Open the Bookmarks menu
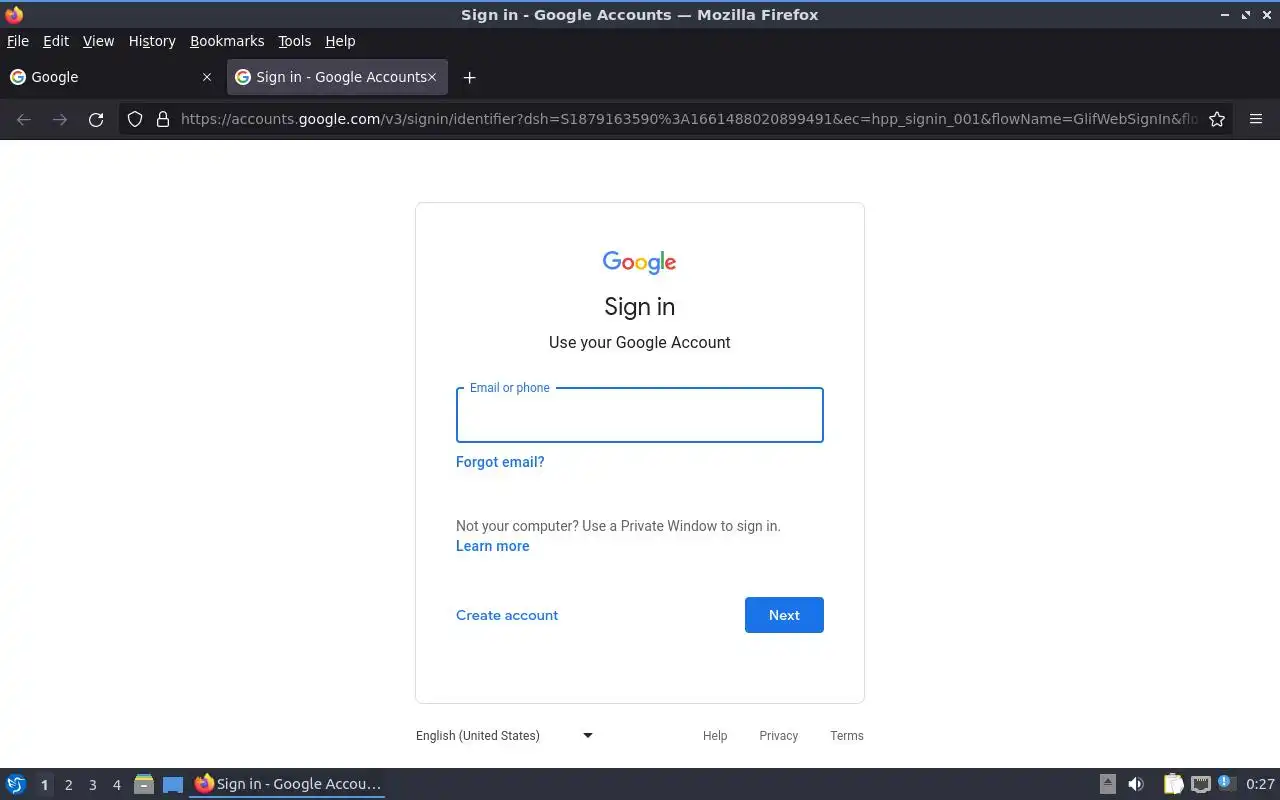1280x800 pixels. [x=227, y=41]
